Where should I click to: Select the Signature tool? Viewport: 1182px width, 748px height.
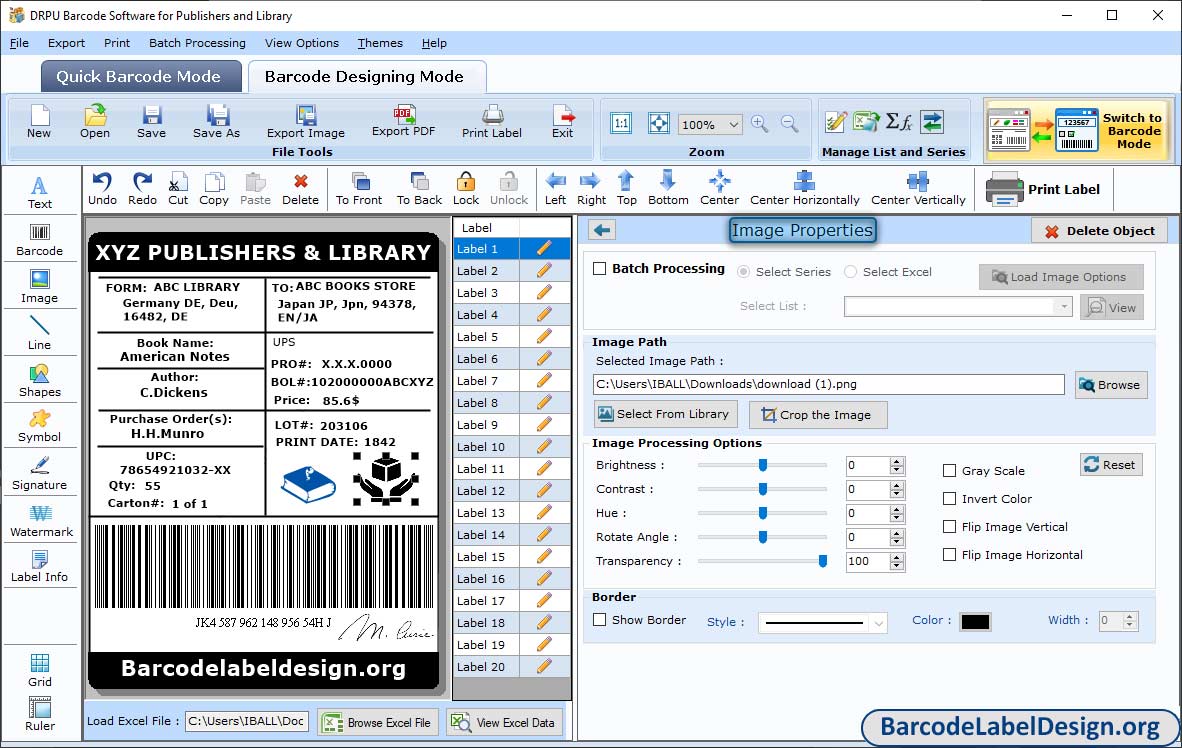click(39, 473)
